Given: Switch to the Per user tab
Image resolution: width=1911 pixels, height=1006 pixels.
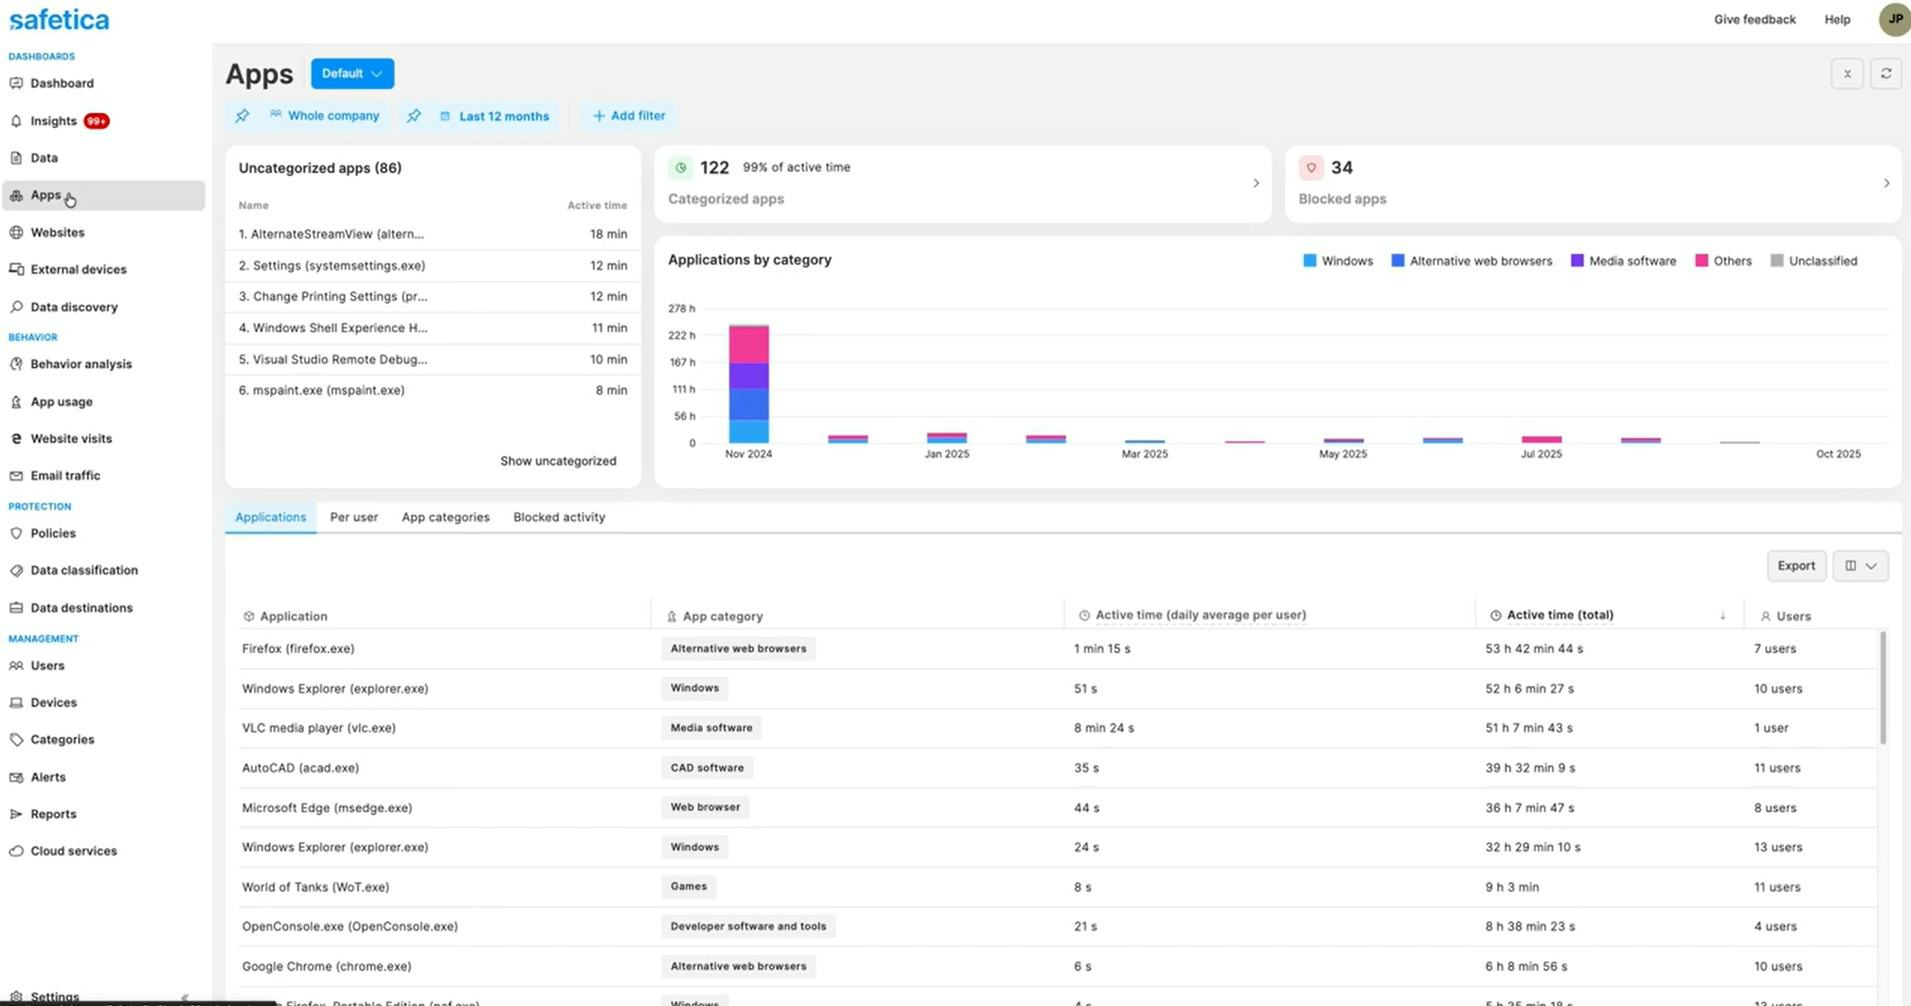Looking at the screenshot, I should click(x=353, y=517).
